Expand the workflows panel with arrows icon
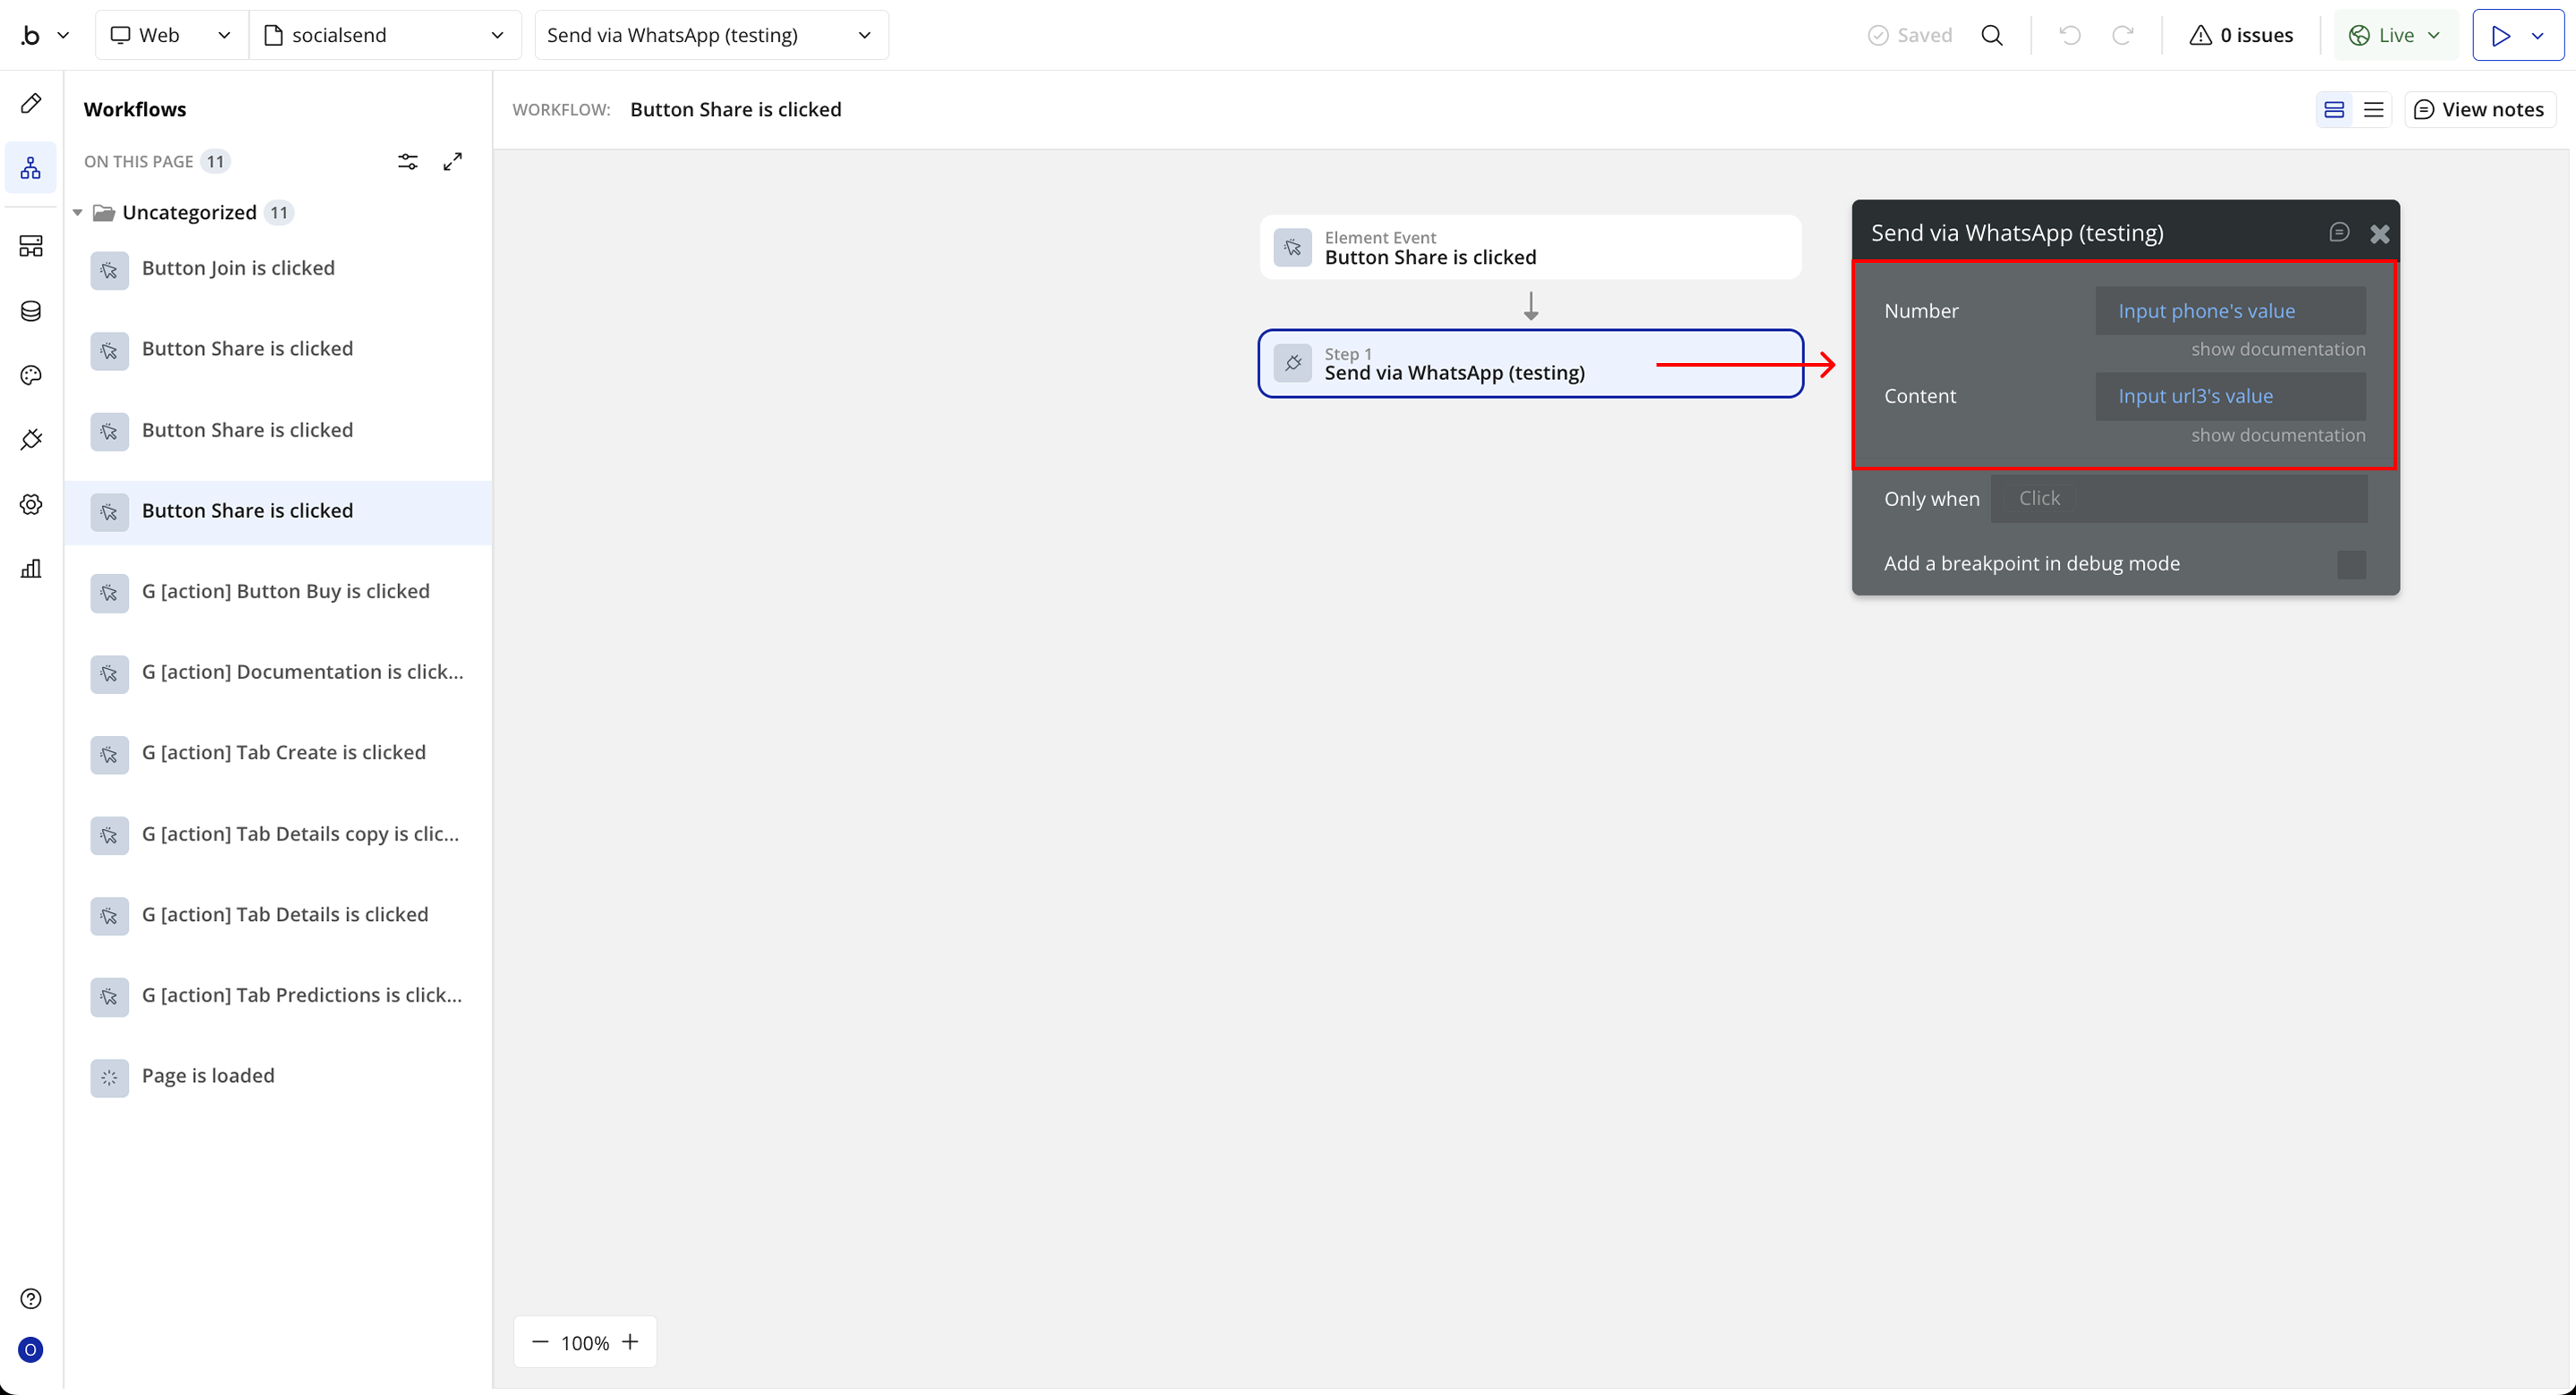This screenshot has height=1395, width=2576. pyautogui.click(x=453, y=161)
